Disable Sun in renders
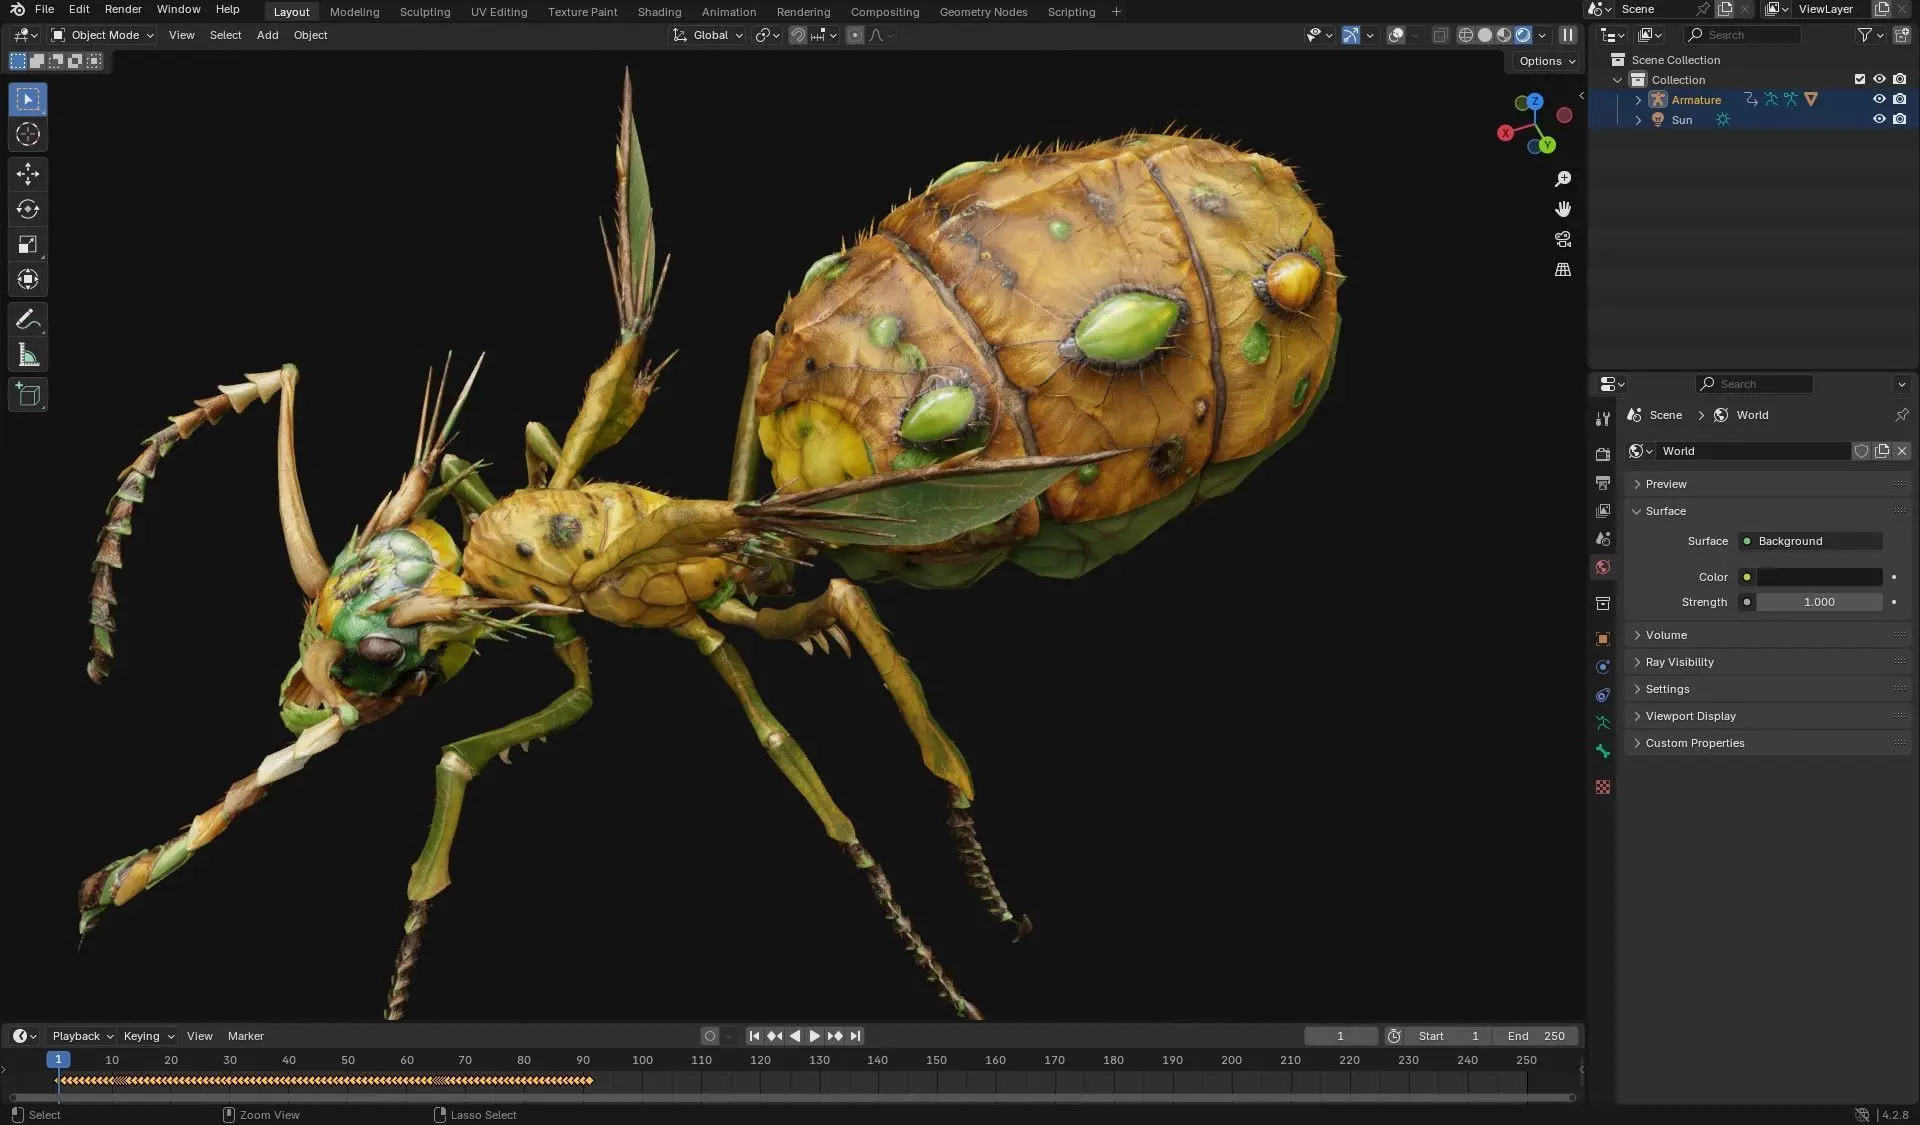Screen dimensions: 1920x1125 coord(1899,119)
